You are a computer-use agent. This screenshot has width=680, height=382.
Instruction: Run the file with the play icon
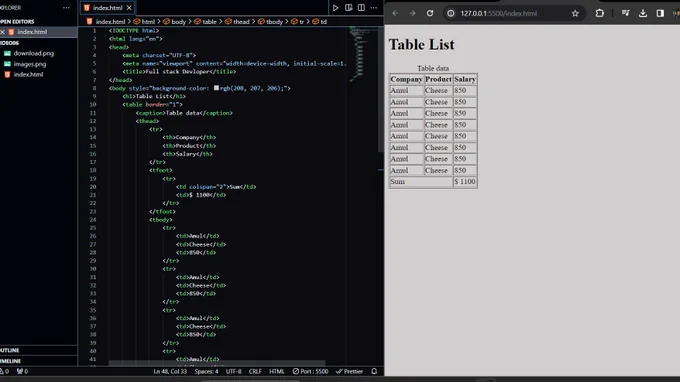pyautogui.click(x=335, y=8)
